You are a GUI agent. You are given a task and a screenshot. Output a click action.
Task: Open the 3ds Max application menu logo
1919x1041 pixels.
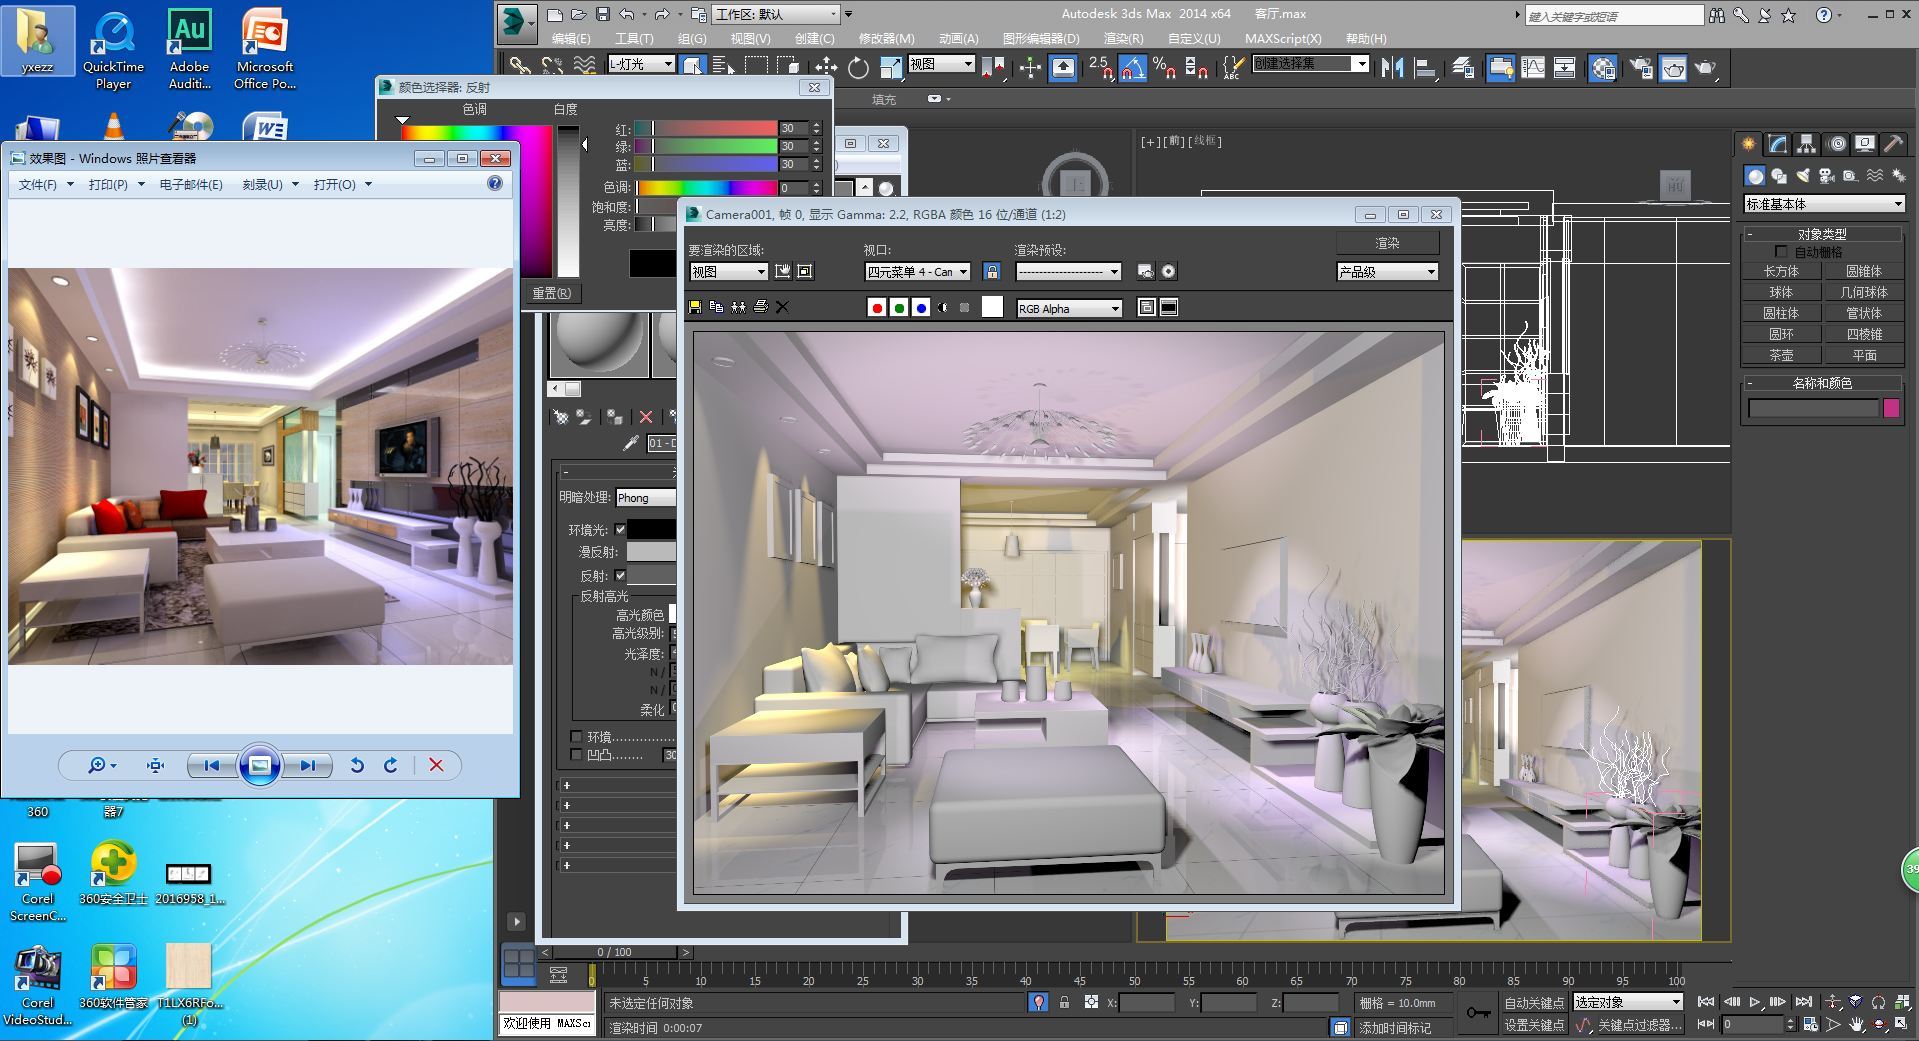[516, 22]
